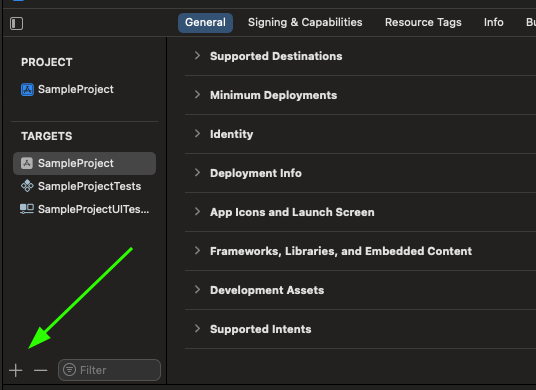The image size is (536, 390).
Task: Click the filter icon in Filter field
Action: [69, 369]
